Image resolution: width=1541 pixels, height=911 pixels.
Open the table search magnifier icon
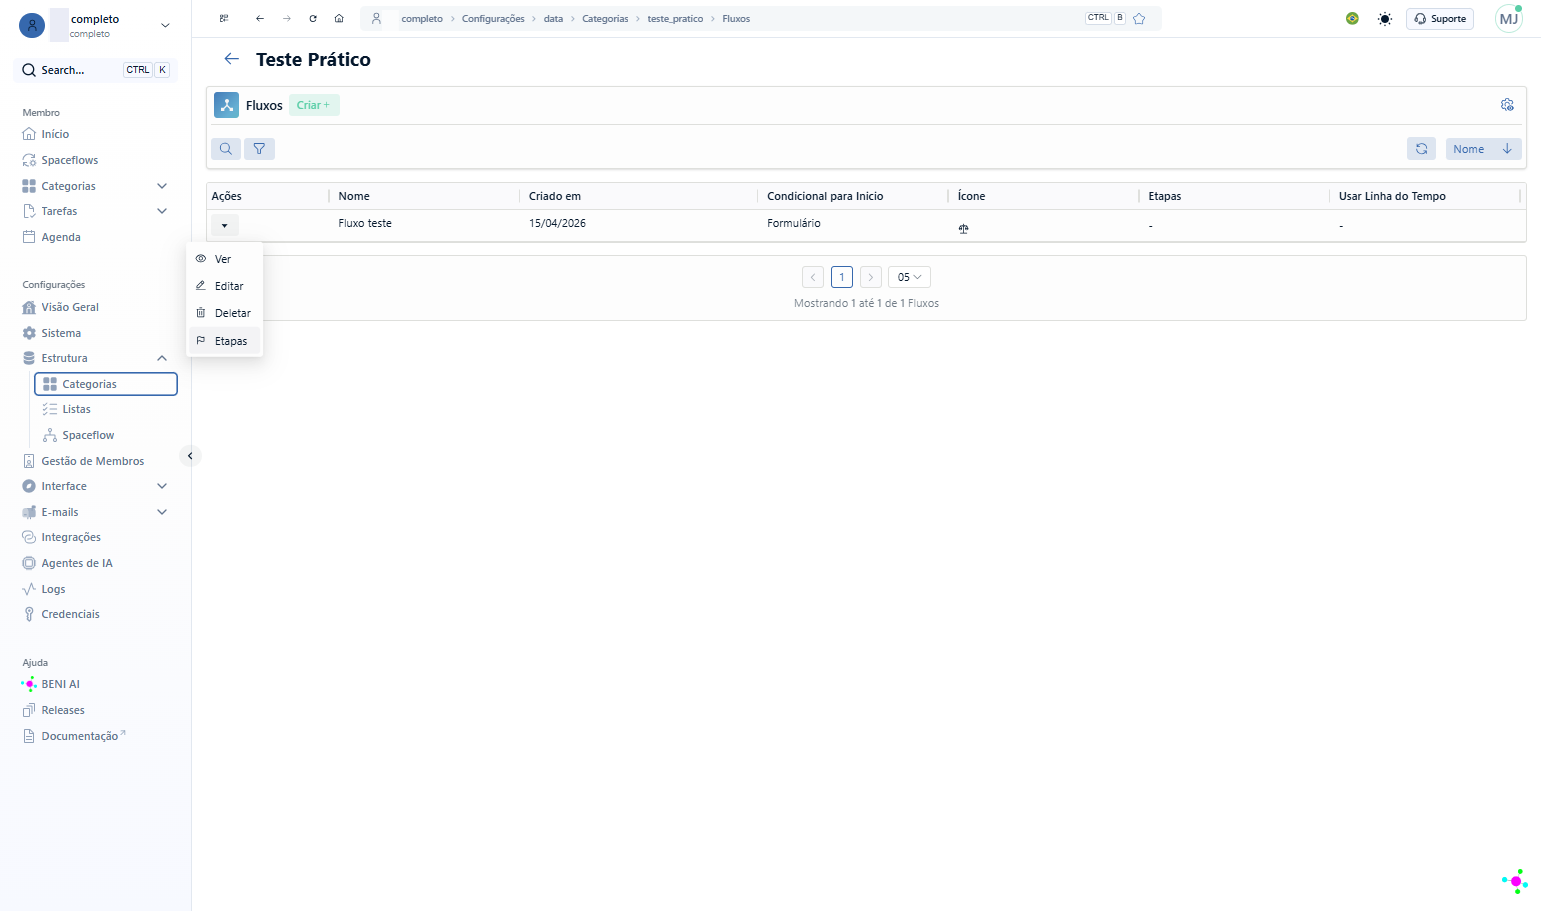point(226,149)
